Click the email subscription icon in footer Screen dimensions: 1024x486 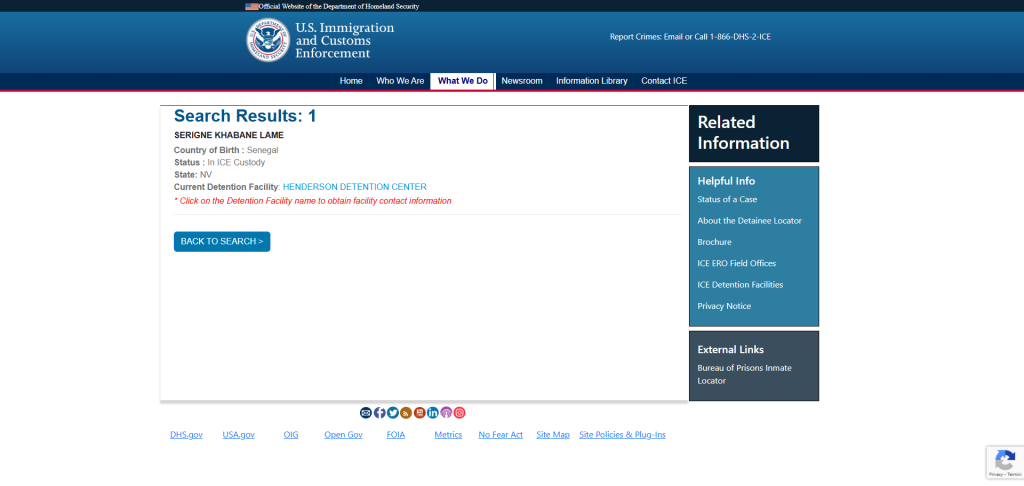coord(366,413)
